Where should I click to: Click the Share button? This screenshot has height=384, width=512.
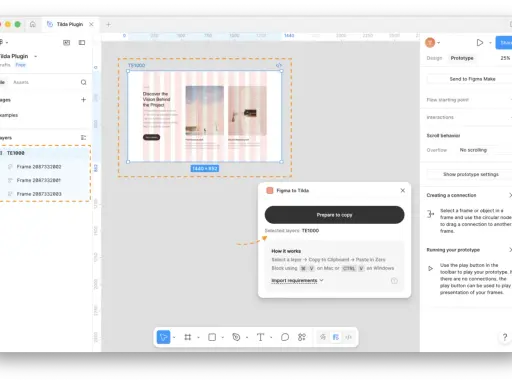coord(504,43)
